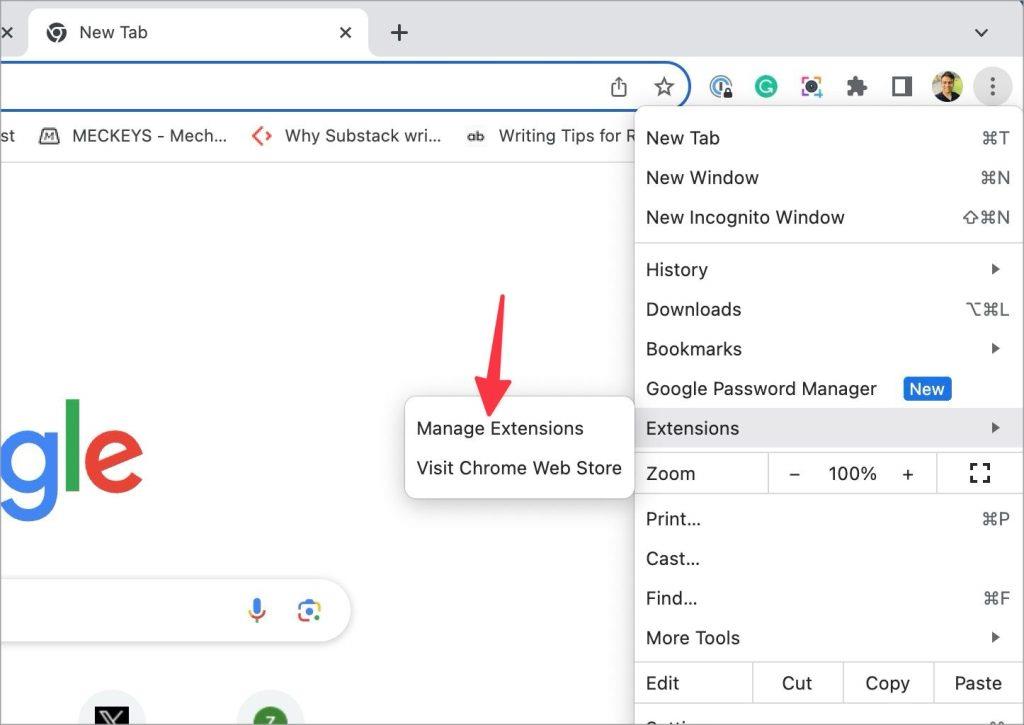The image size is (1024, 725).
Task: Search by image with Google Lens icon
Action: (309, 610)
